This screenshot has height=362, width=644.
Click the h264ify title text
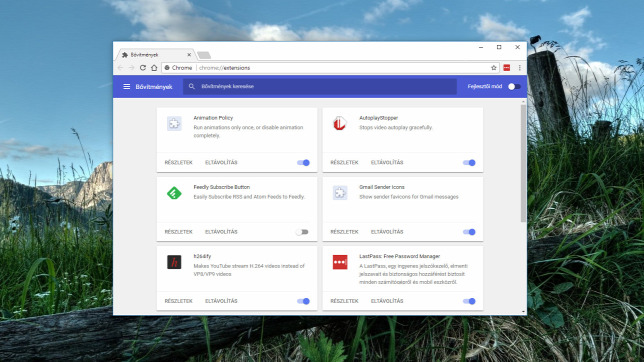coord(202,256)
